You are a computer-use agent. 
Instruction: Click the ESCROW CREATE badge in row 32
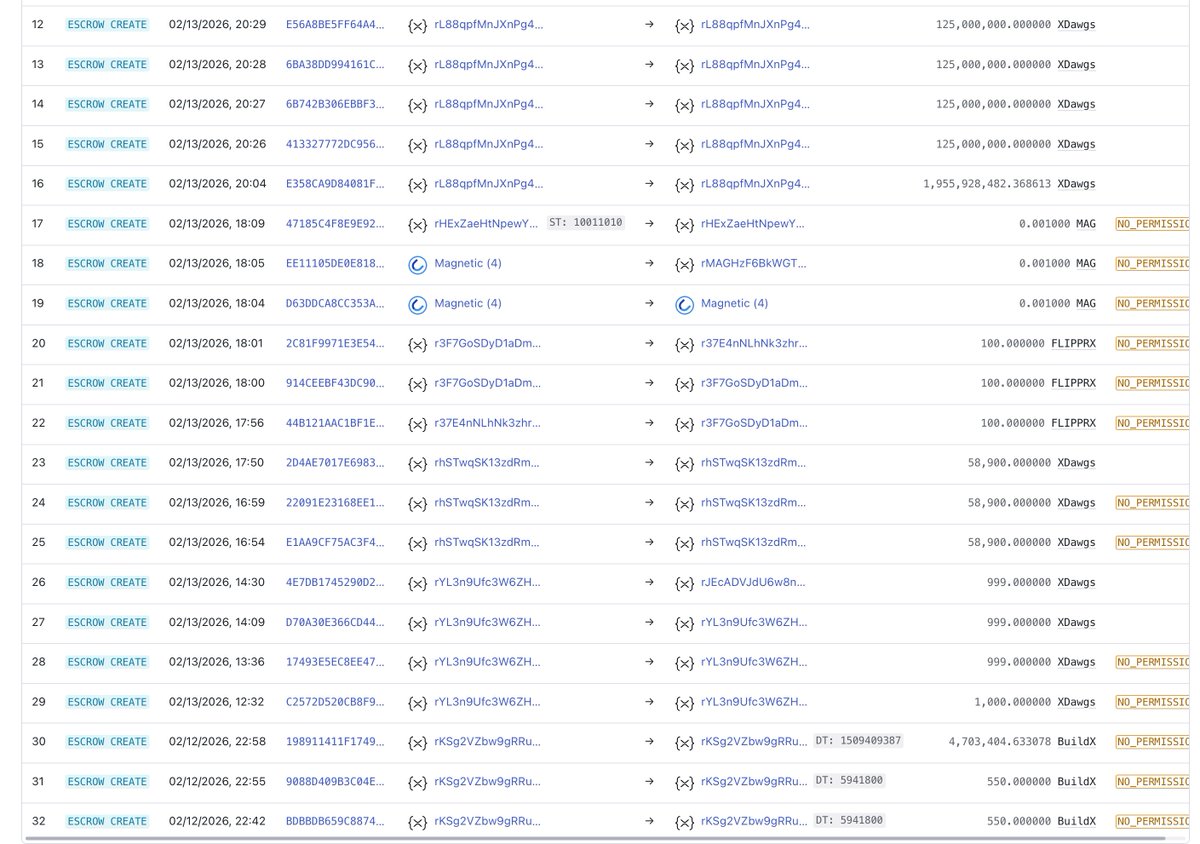point(107,821)
